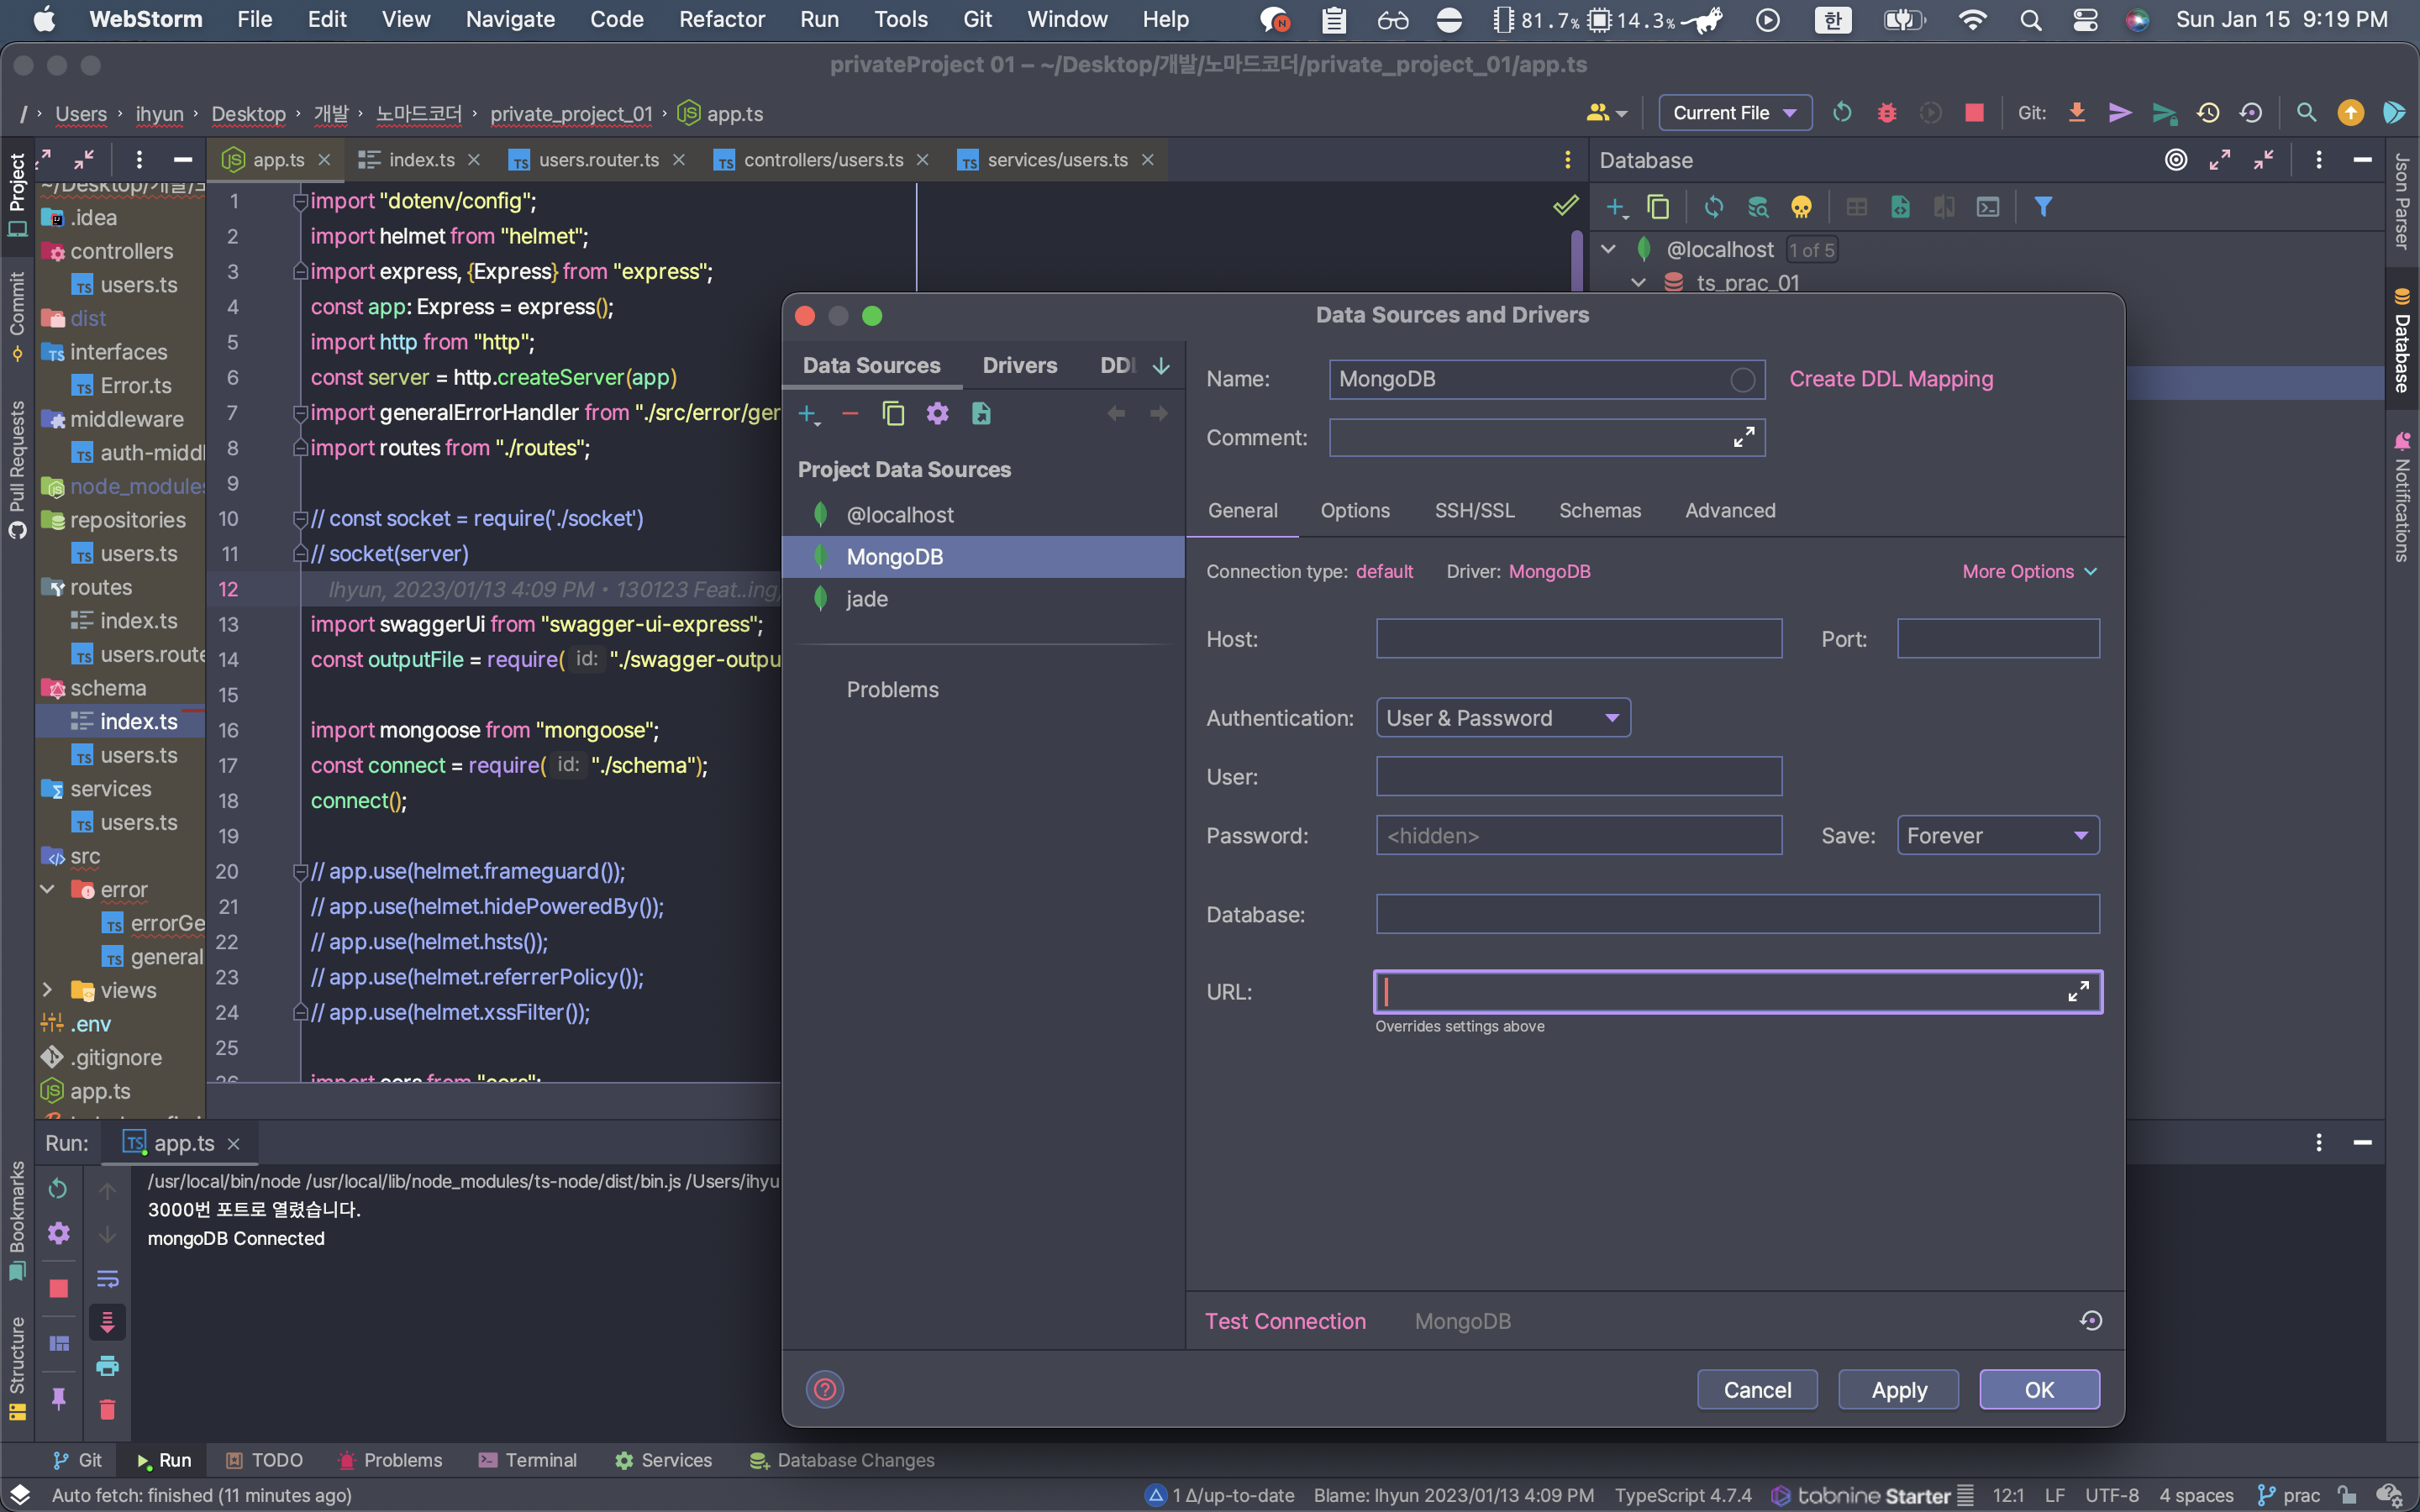The width and height of the screenshot is (2420, 1512).
Task: Click the Database panel refresh icon
Action: pos(1714,207)
